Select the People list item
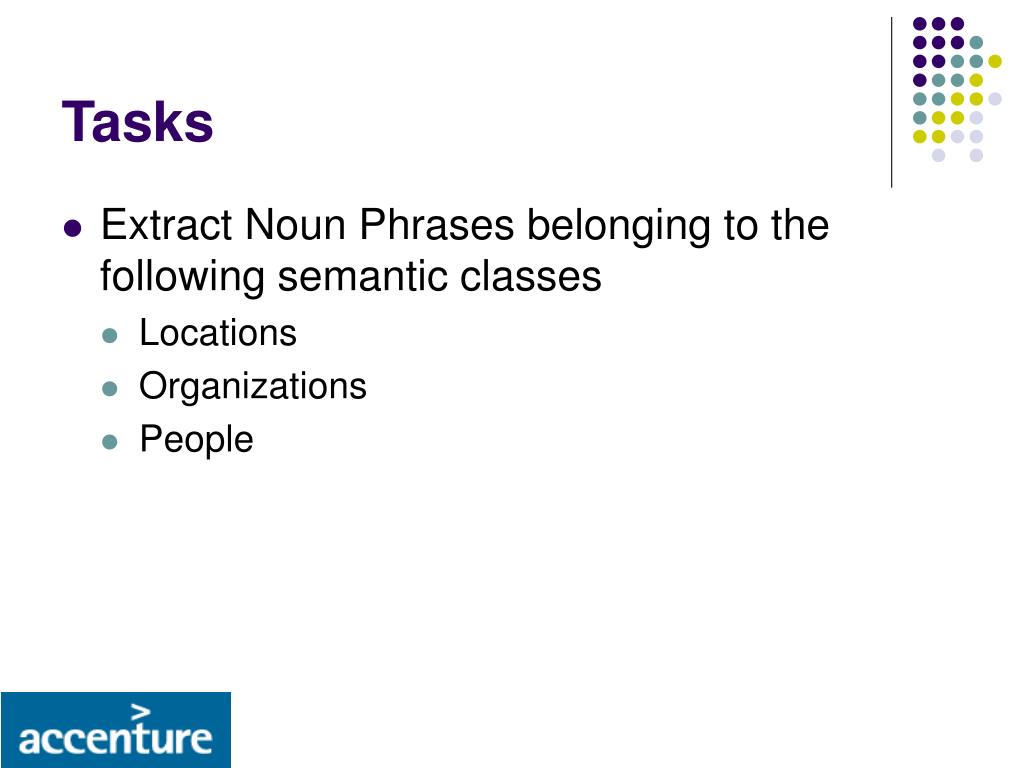1024x768 pixels. click(196, 440)
